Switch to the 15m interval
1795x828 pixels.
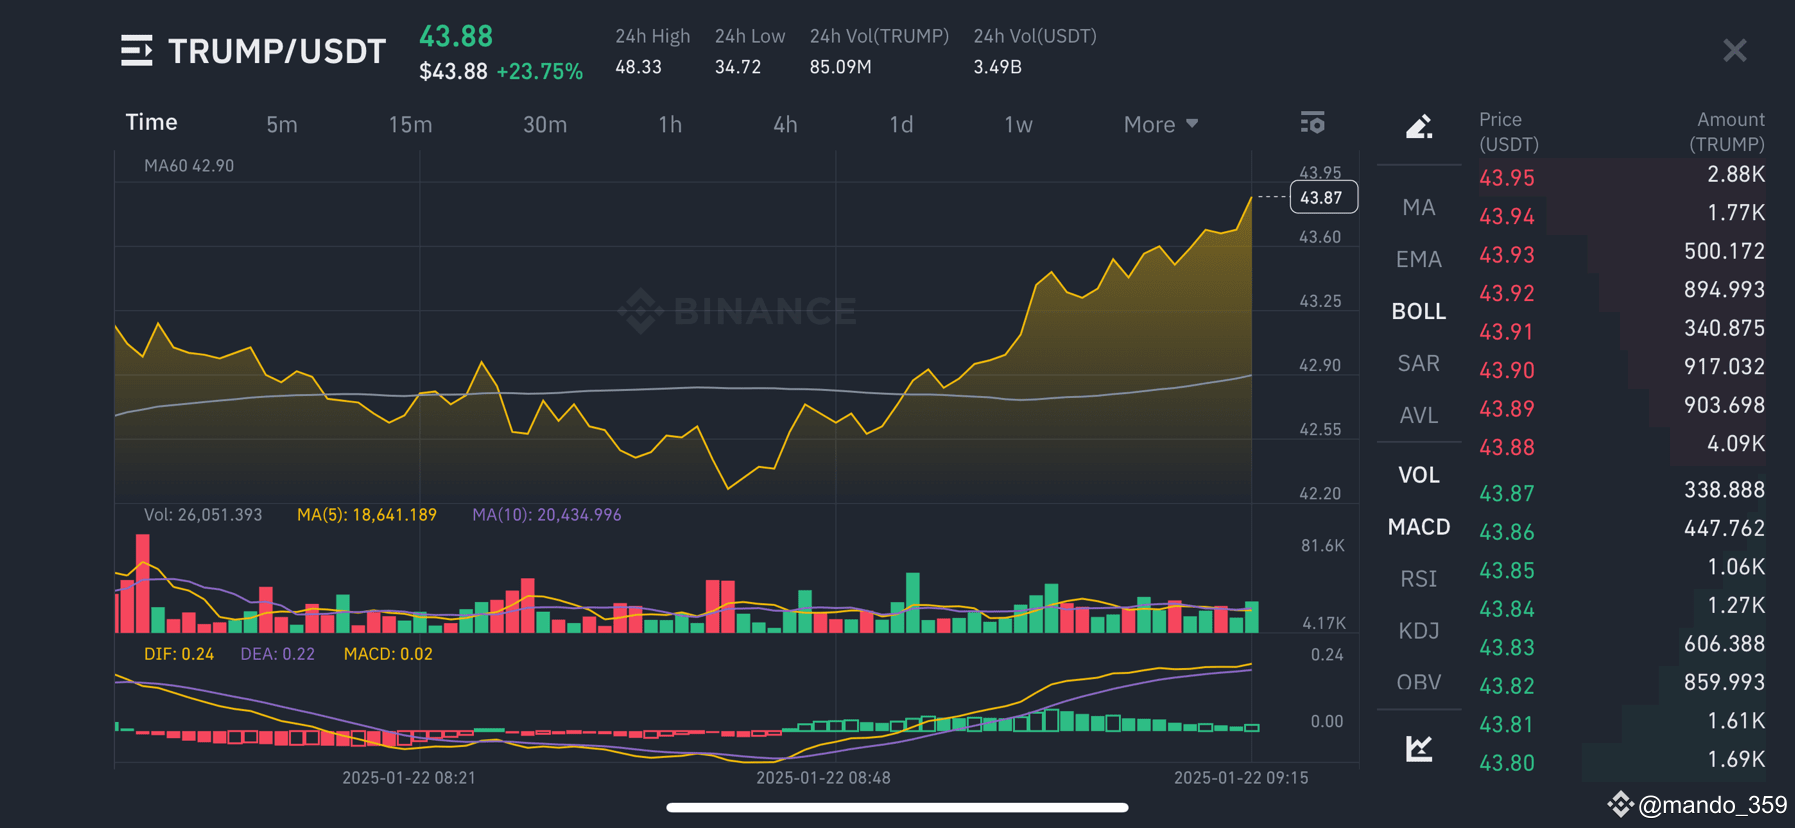[410, 125]
